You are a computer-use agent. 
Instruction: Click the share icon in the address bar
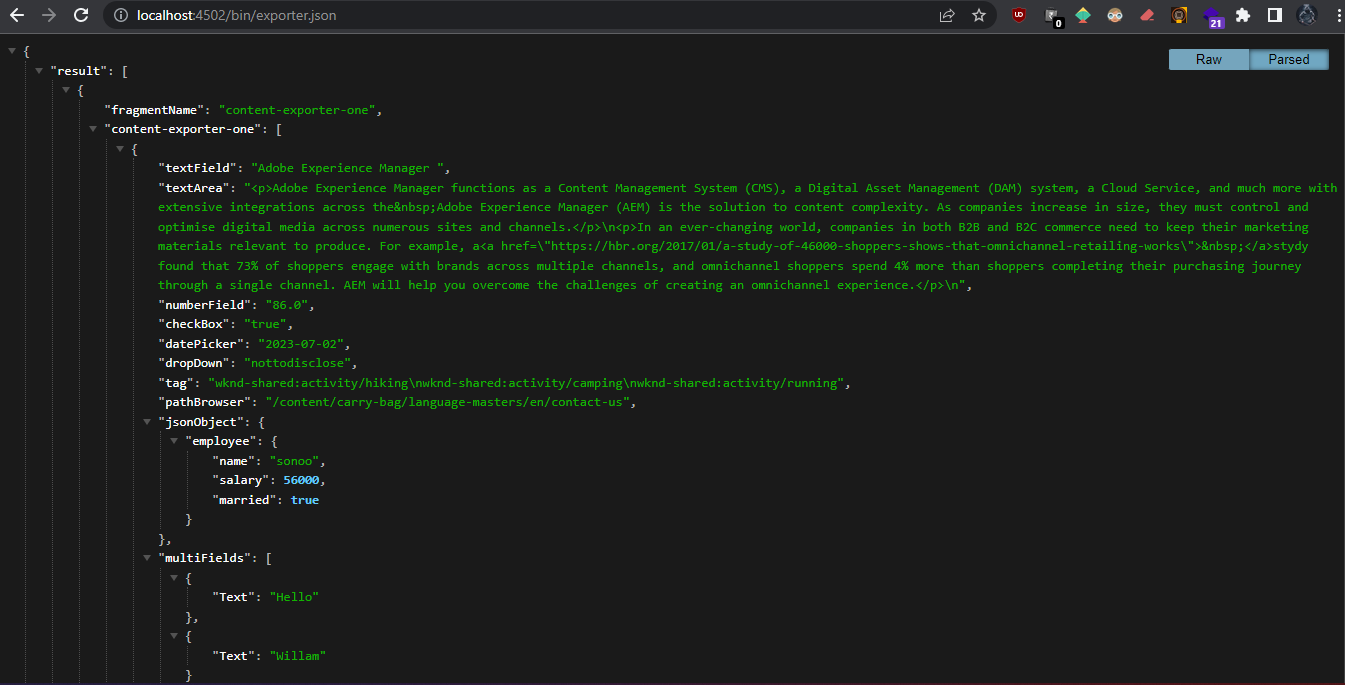click(x=946, y=15)
